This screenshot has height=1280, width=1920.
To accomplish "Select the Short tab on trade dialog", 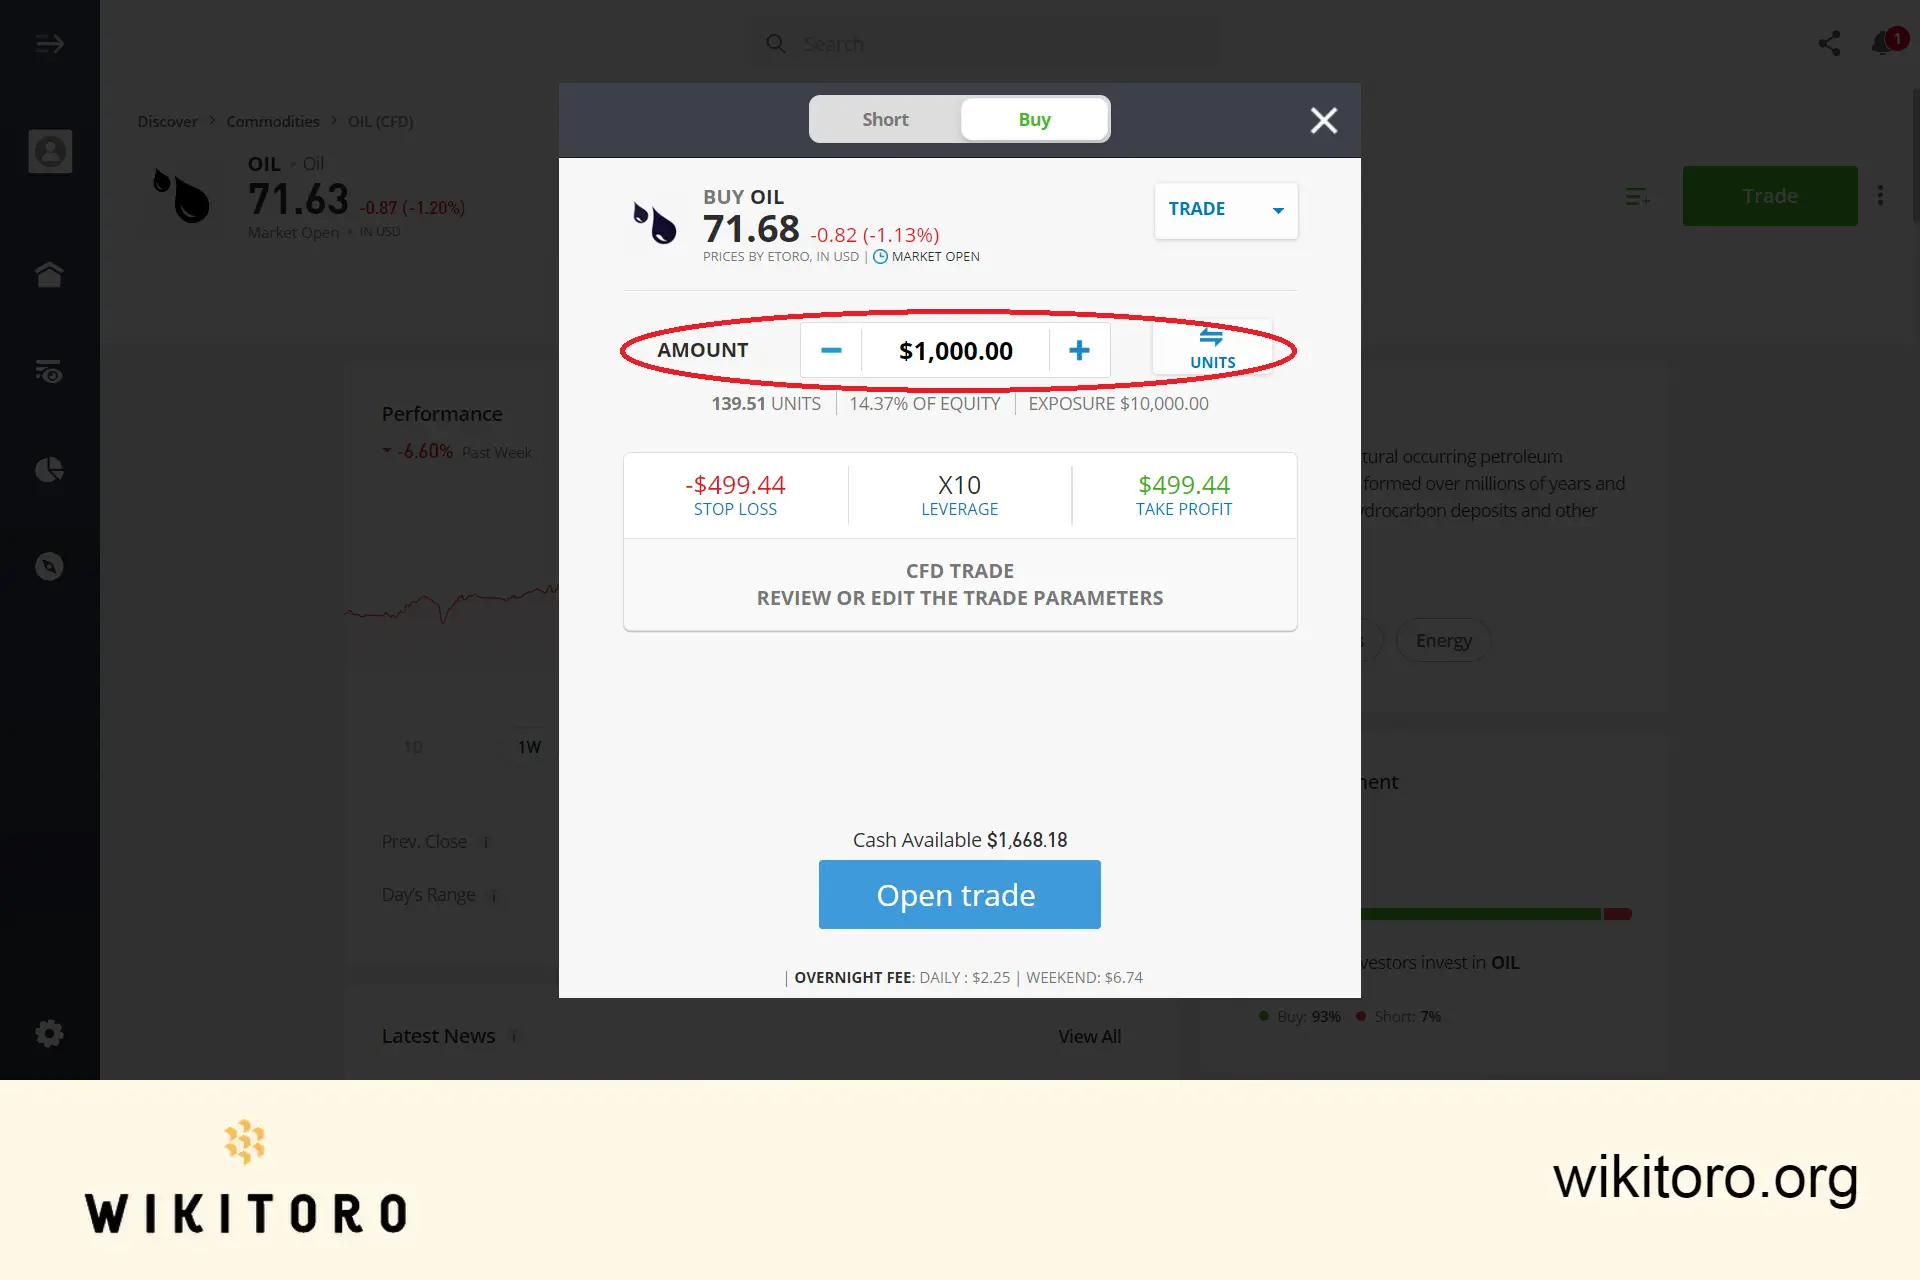I will 884,119.
